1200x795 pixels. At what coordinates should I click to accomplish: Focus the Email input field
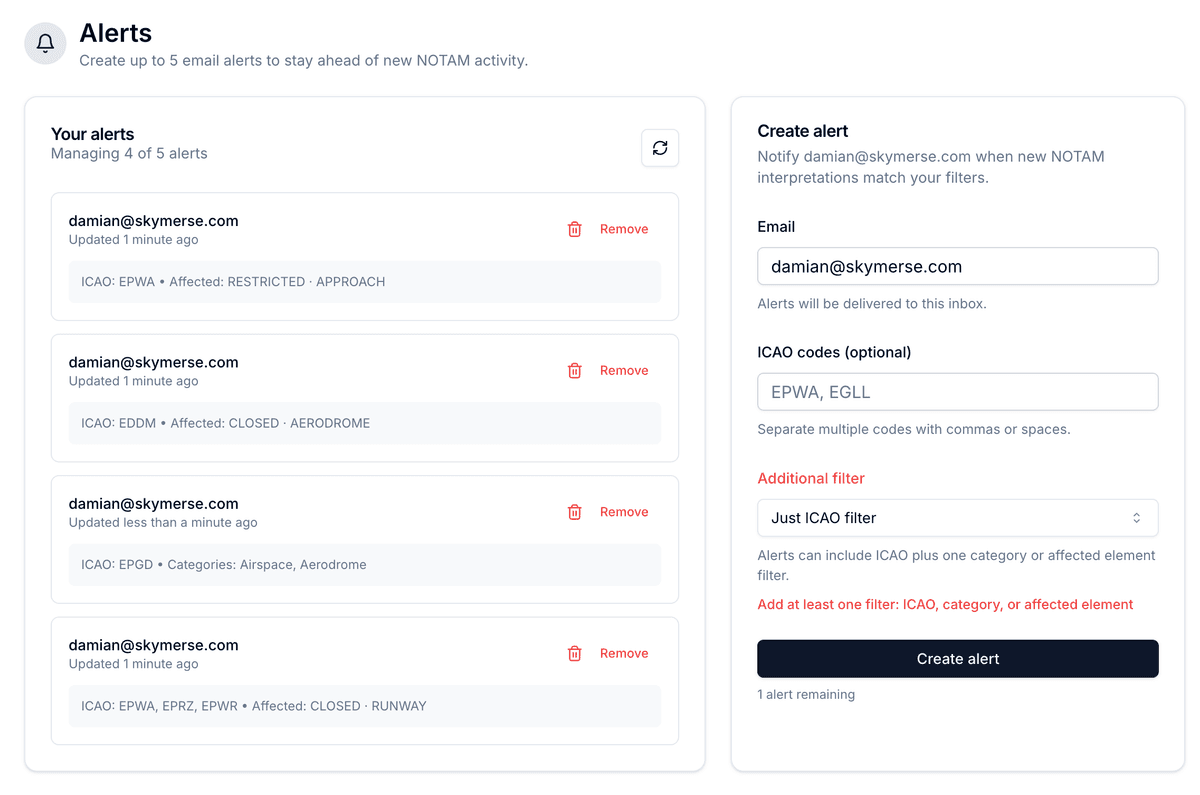click(957, 267)
